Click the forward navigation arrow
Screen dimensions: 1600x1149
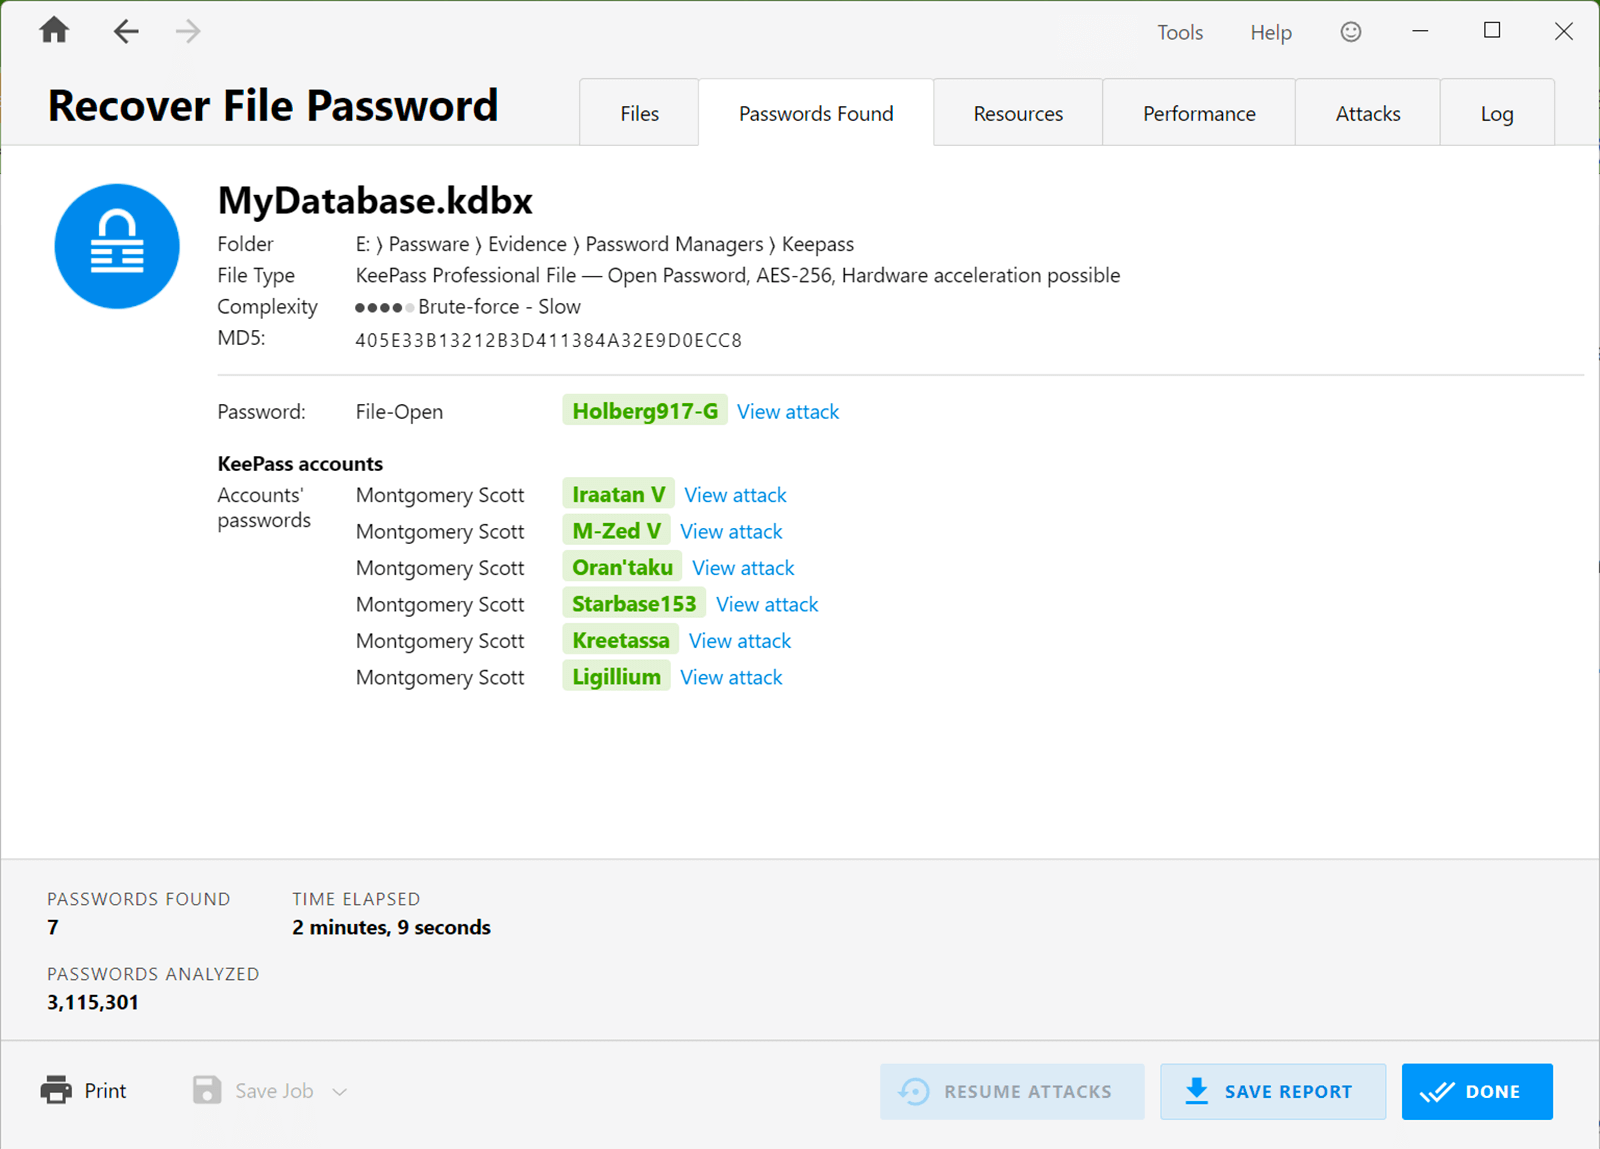[x=188, y=31]
